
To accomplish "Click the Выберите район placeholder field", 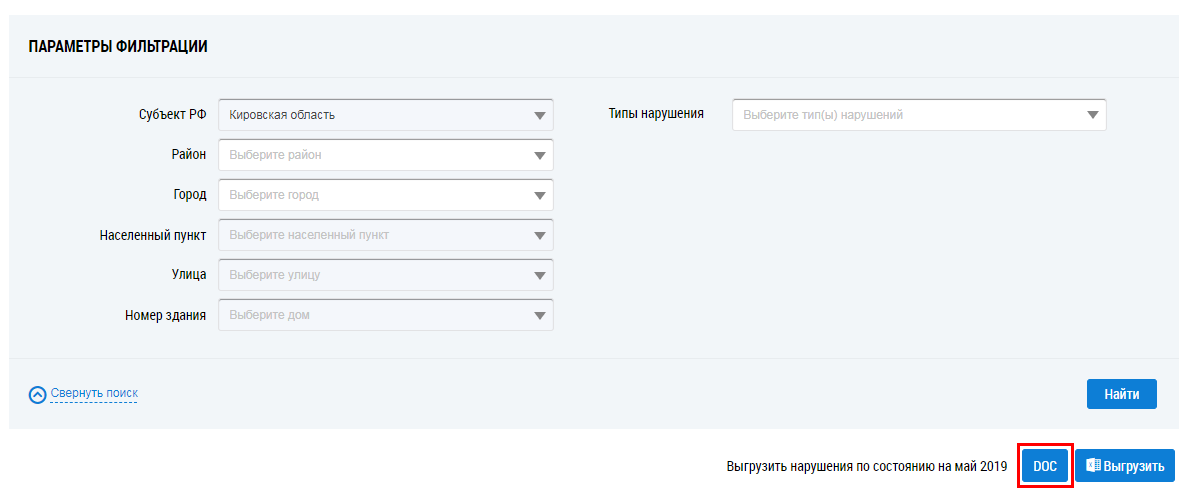I will [x=276, y=155].
